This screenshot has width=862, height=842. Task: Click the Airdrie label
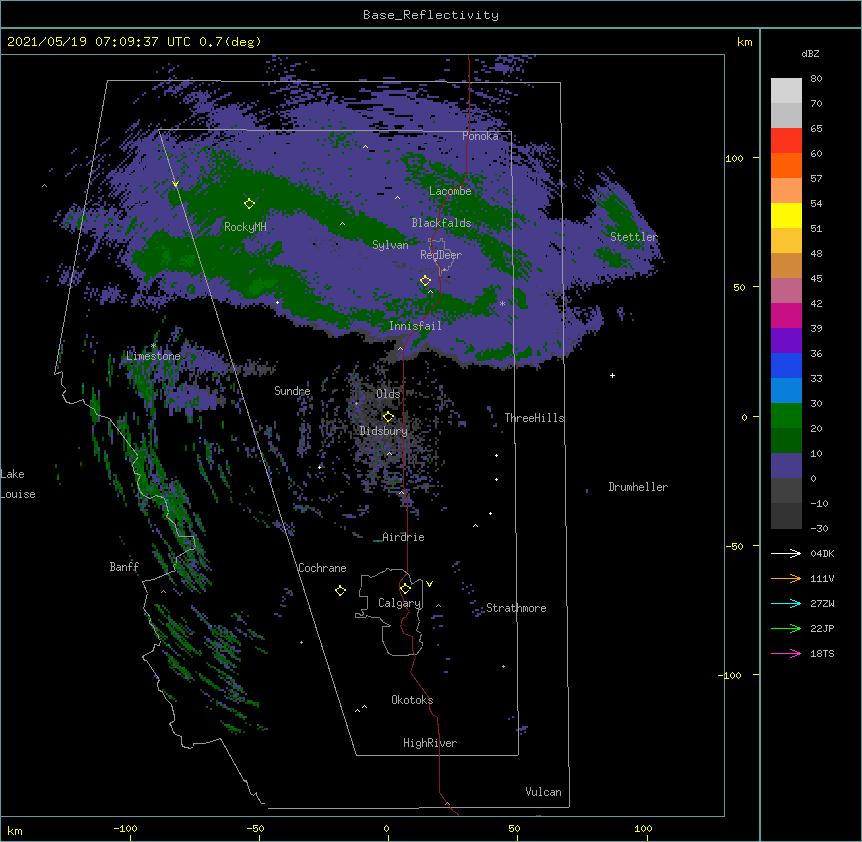point(403,537)
